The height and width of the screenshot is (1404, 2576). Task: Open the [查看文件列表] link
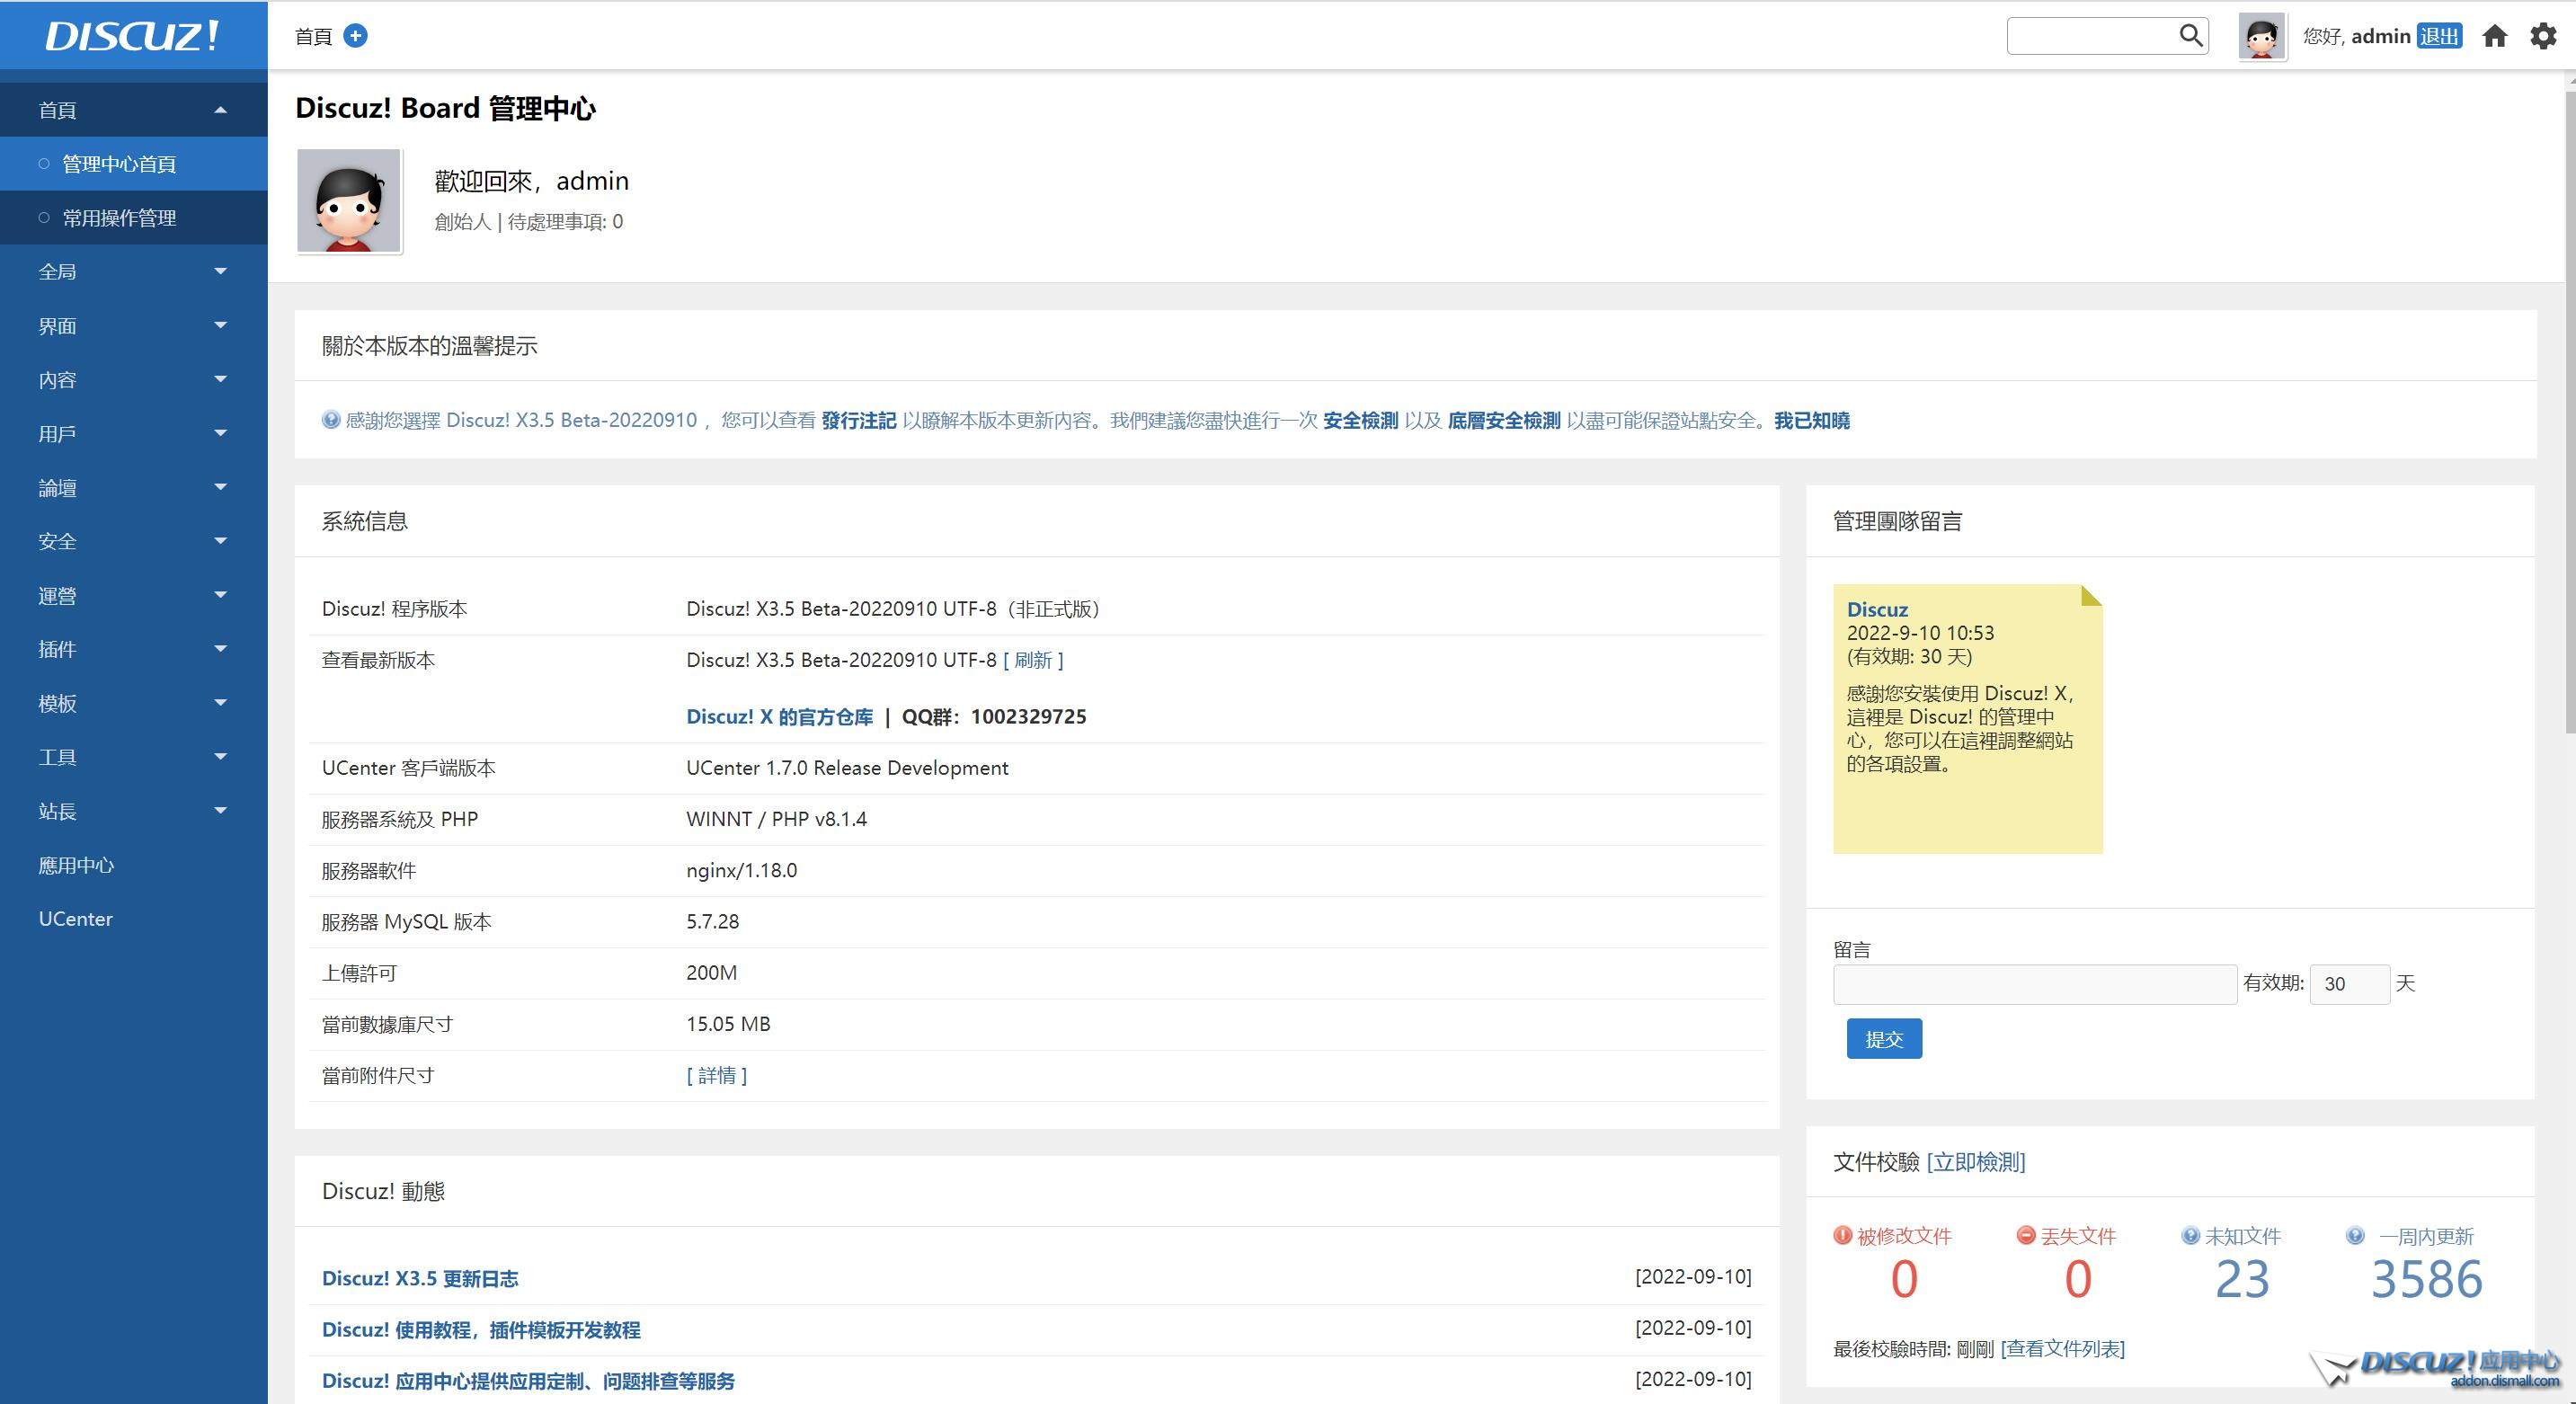[x=2062, y=1348]
